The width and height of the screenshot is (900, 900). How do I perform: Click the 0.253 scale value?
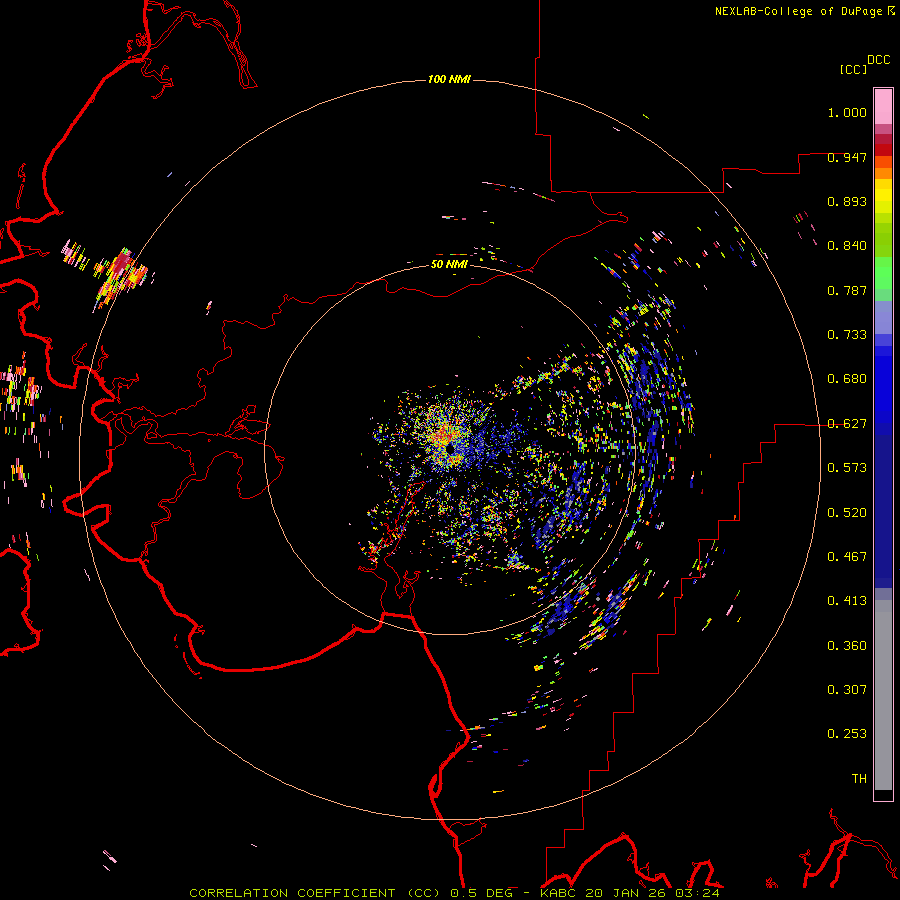[847, 734]
